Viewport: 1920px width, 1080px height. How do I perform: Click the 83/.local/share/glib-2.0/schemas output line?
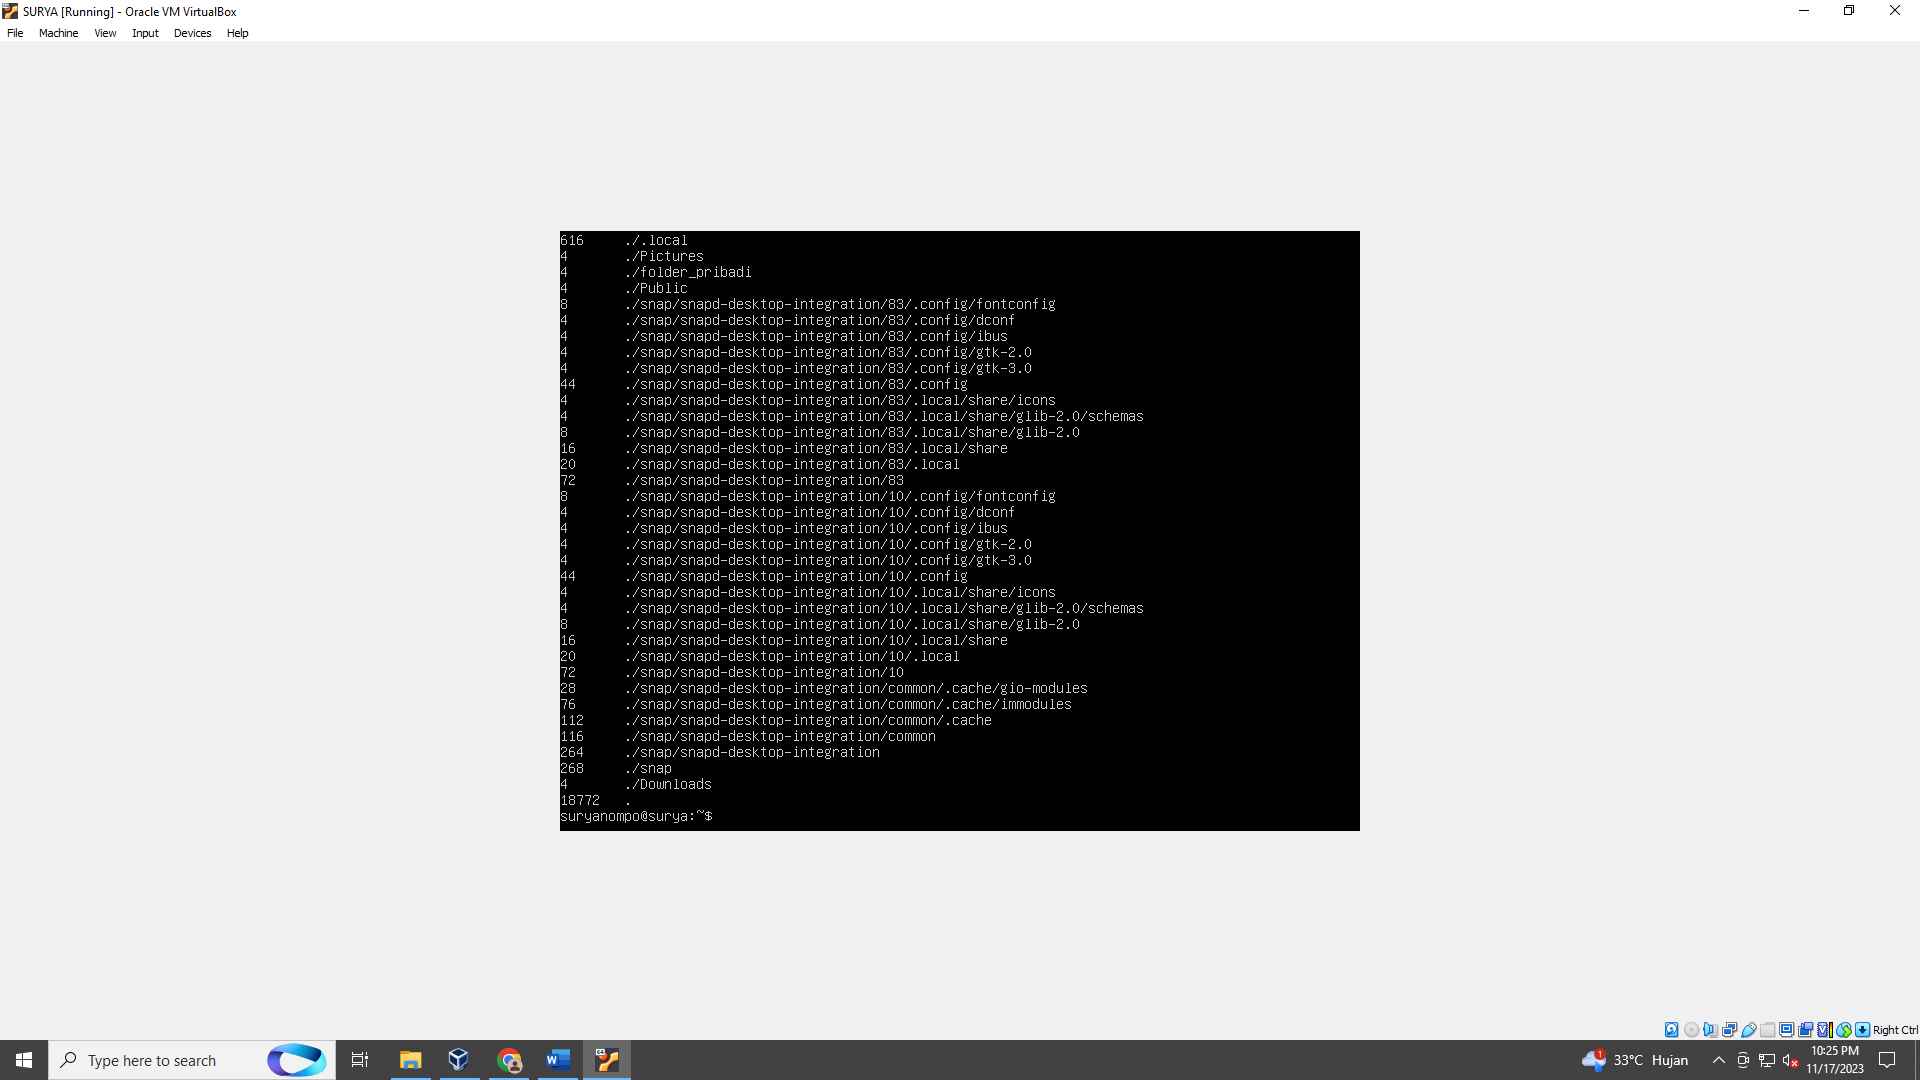pos(852,416)
